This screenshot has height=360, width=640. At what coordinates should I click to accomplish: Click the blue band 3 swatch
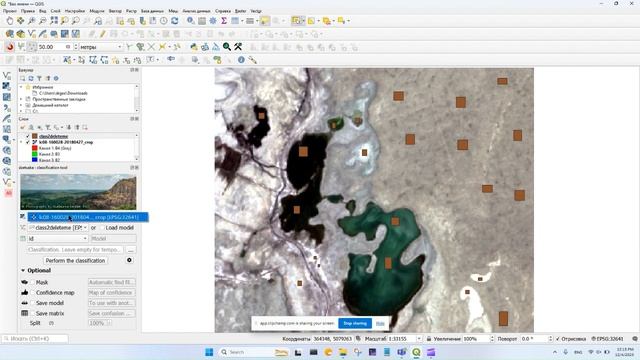[35, 160]
